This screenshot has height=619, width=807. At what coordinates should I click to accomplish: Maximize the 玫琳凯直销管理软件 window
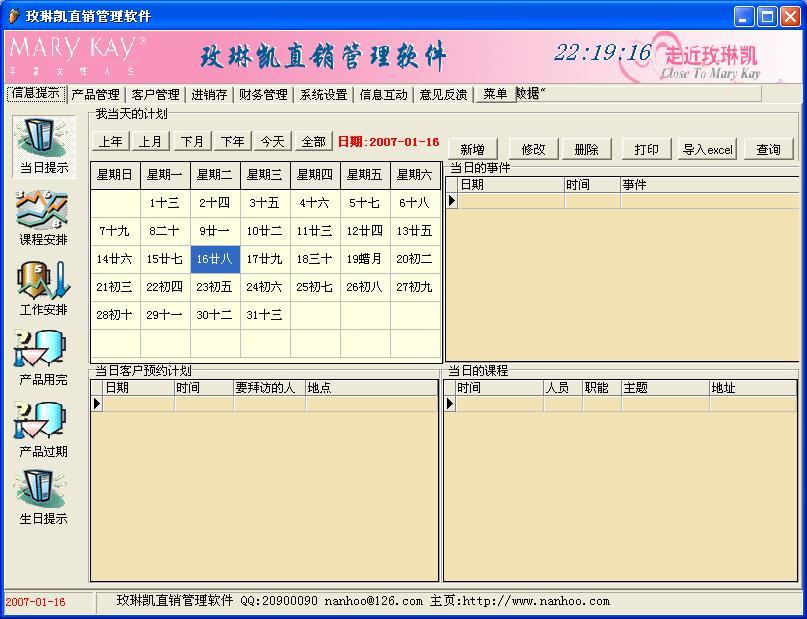click(x=767, y=16)
